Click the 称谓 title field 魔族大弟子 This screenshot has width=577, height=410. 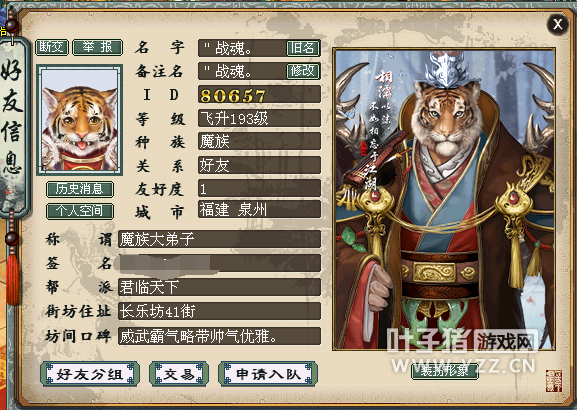click(219, 239)
